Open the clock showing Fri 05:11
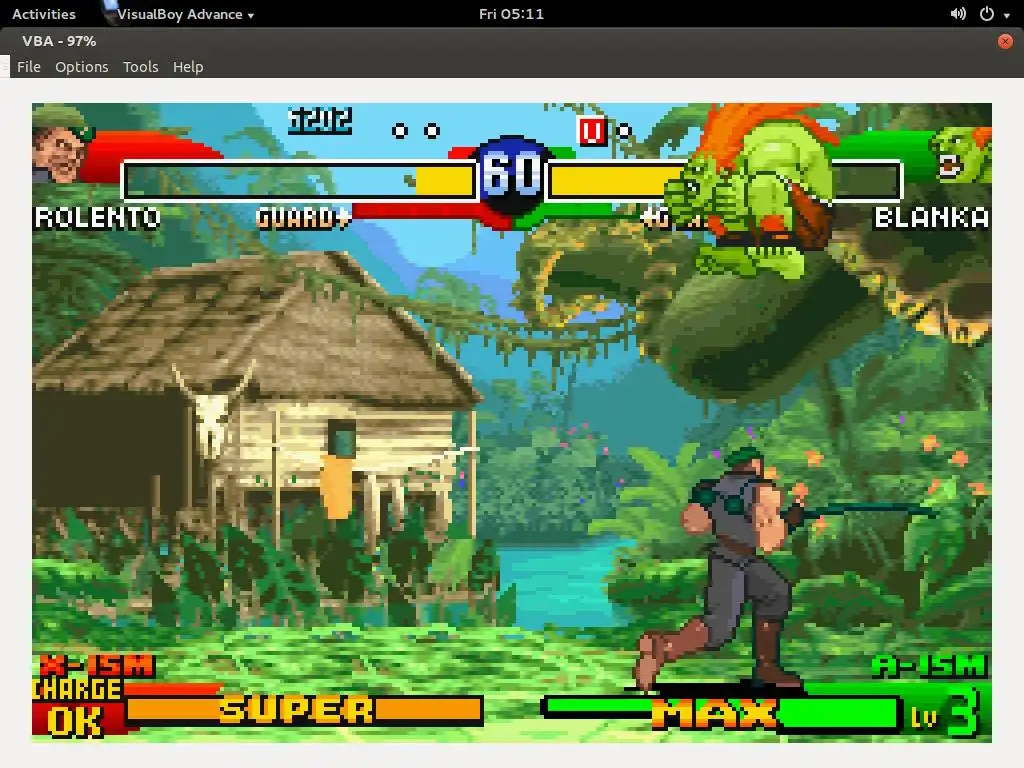The image size is (1024, 768). (511, 14)
